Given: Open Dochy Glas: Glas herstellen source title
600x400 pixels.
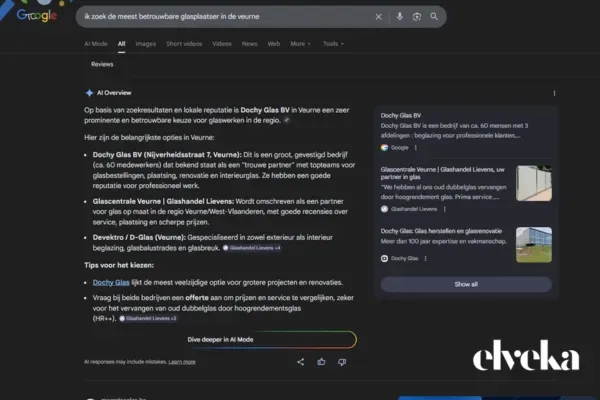Looking at the screenshot, I should click(x=441, y=231).
